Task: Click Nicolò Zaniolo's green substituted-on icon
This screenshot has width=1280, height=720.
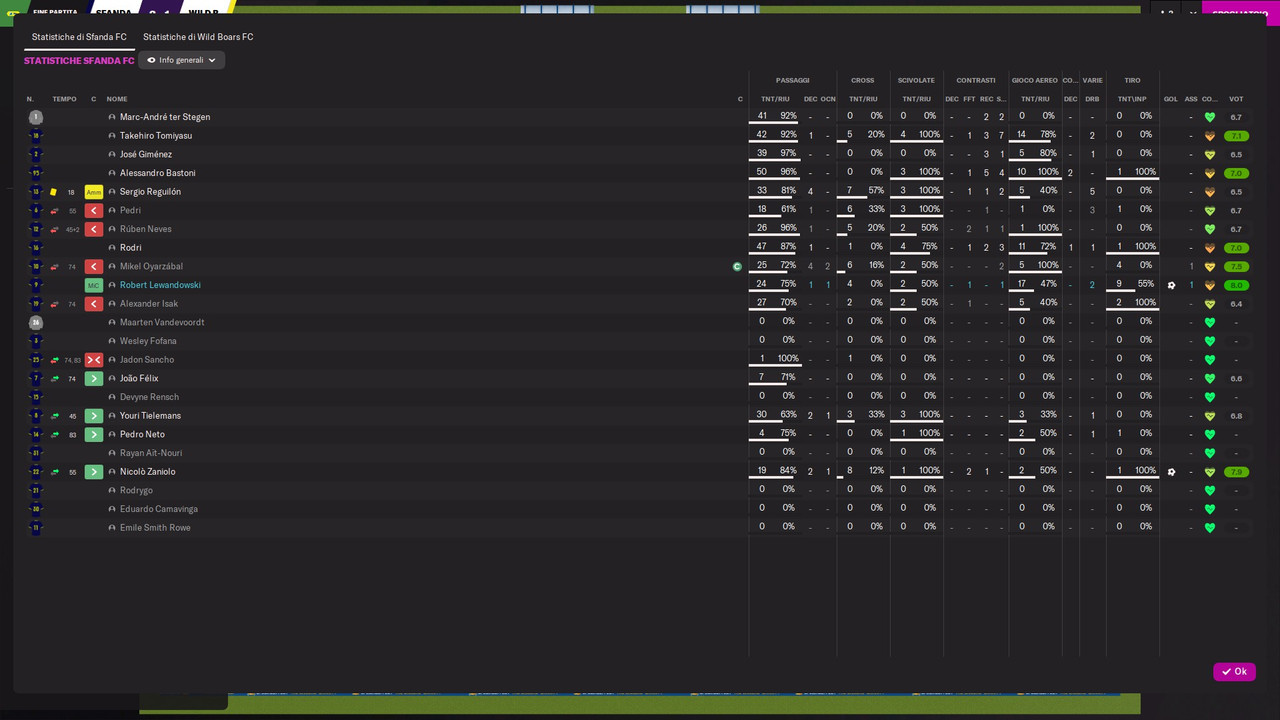Action: (x=94, y=472)
